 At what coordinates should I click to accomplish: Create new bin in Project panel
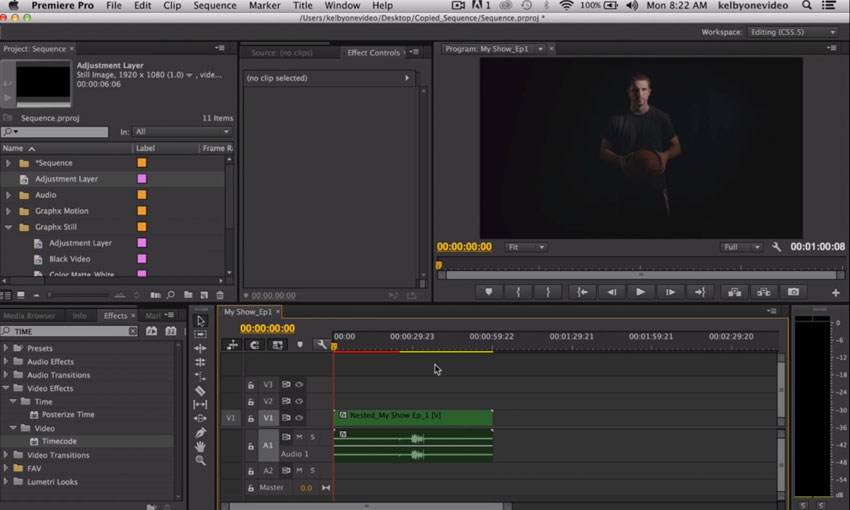188,295
